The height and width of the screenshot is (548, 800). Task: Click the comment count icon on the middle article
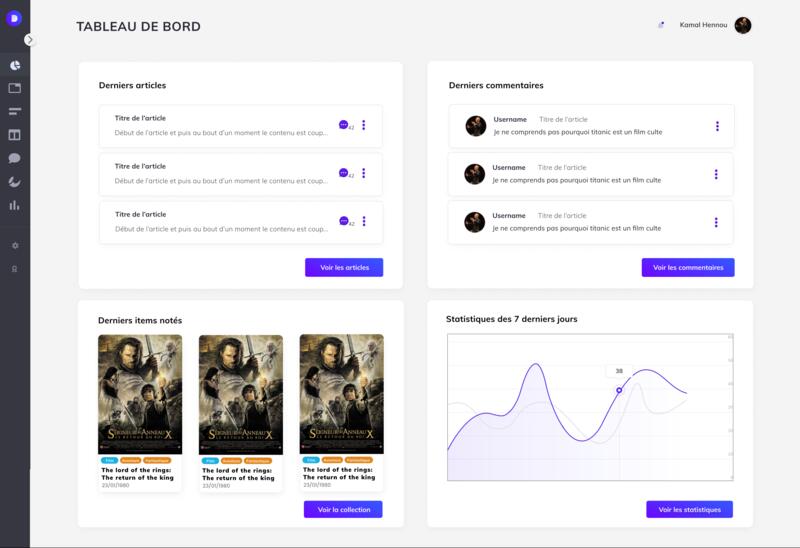click(x=343, y=173)
